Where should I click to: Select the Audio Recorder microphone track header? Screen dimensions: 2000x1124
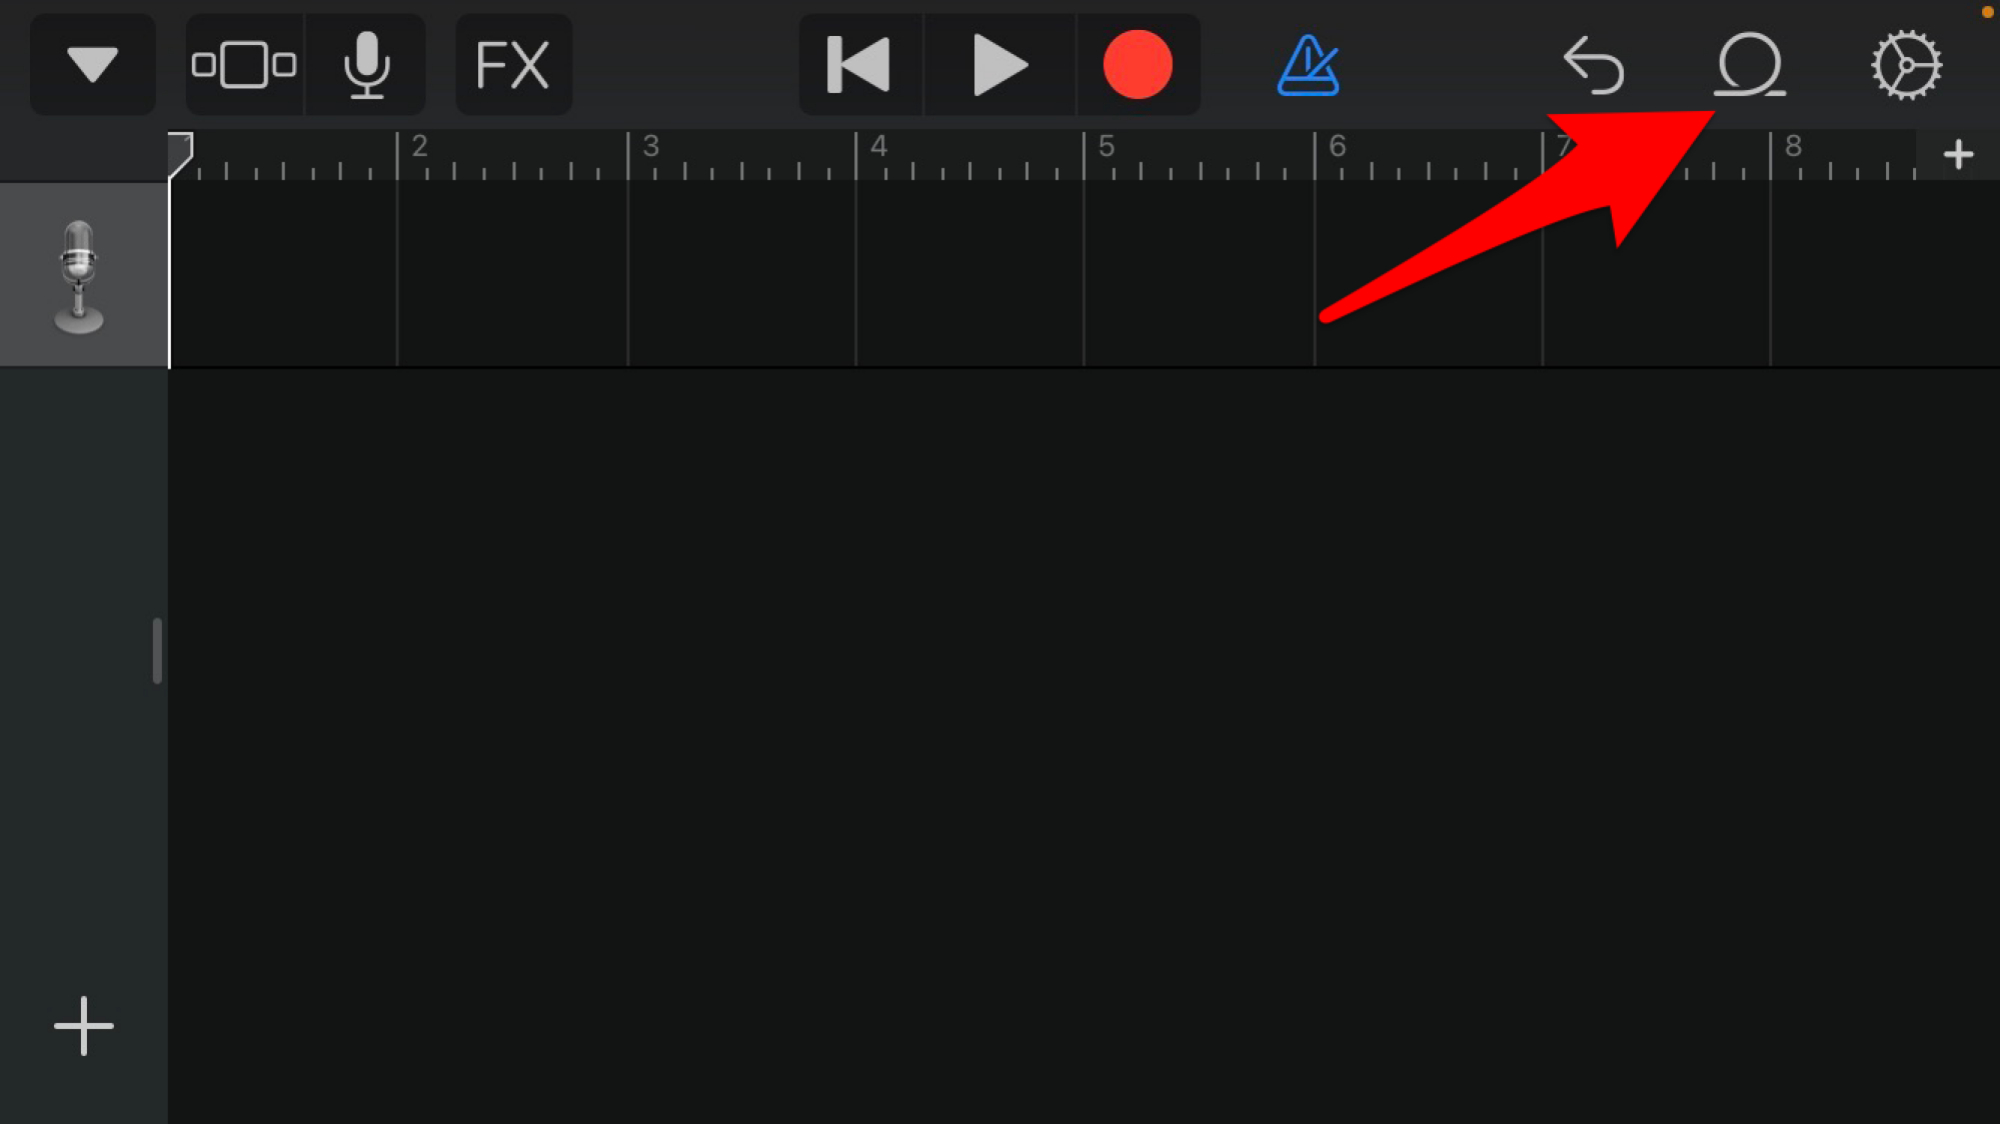click(84, 275)
